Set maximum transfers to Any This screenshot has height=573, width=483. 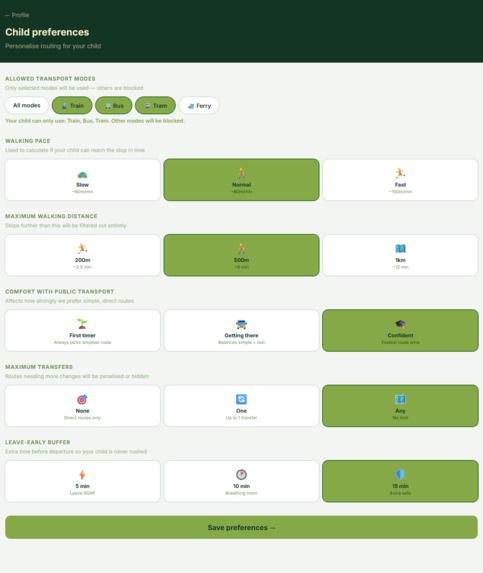tap(400, 406)
